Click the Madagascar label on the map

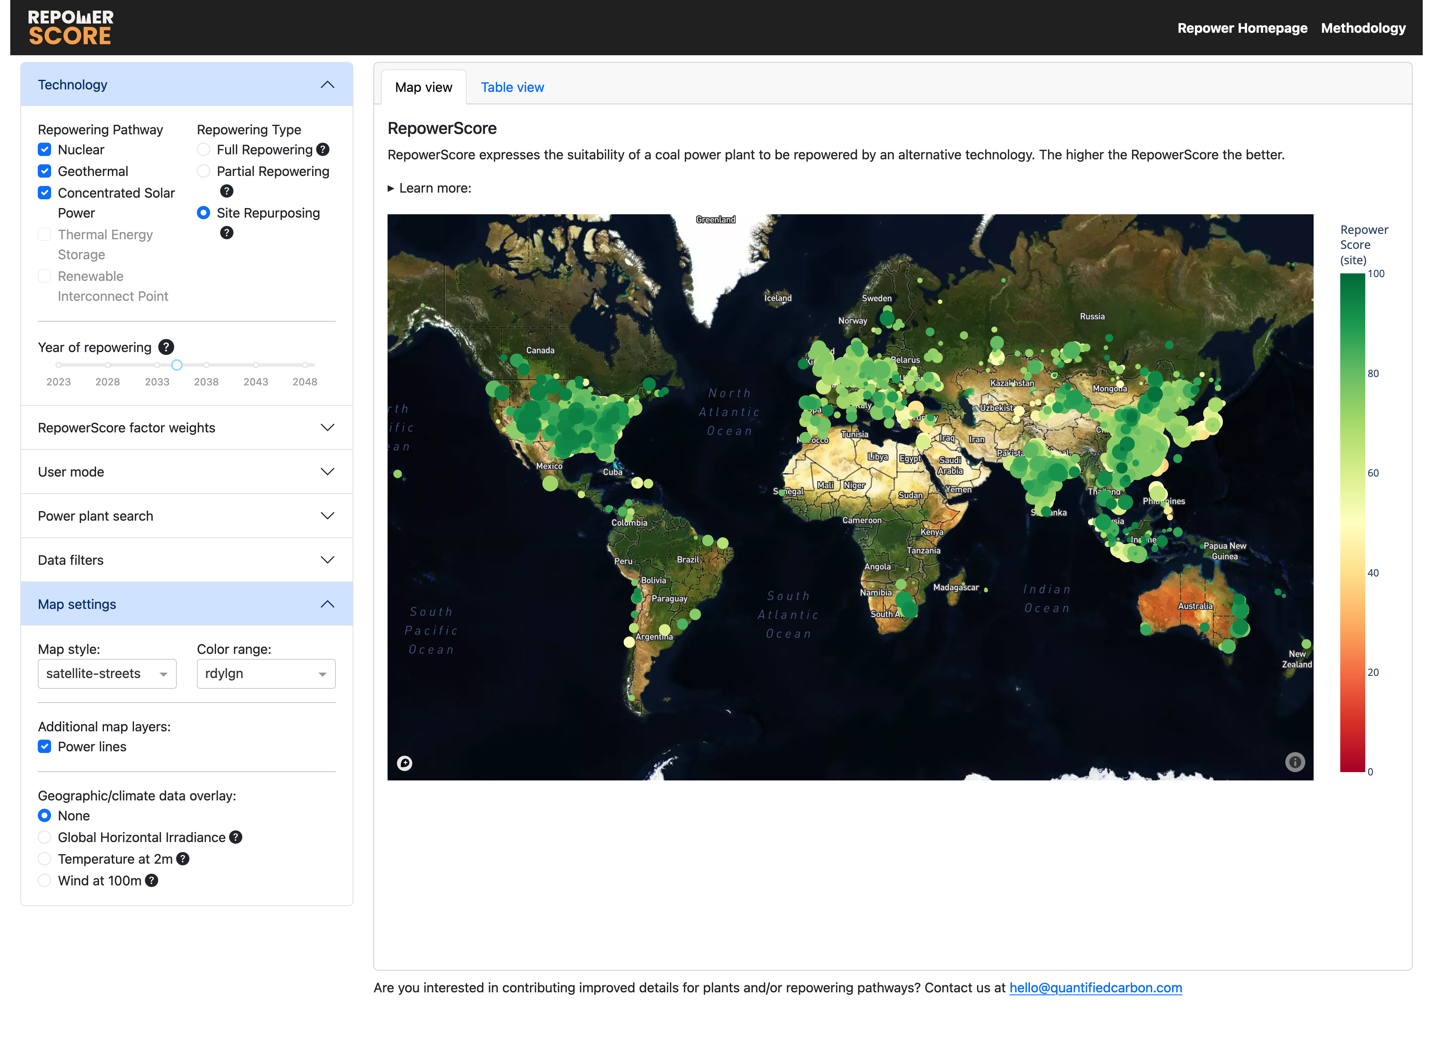(955, 588)
